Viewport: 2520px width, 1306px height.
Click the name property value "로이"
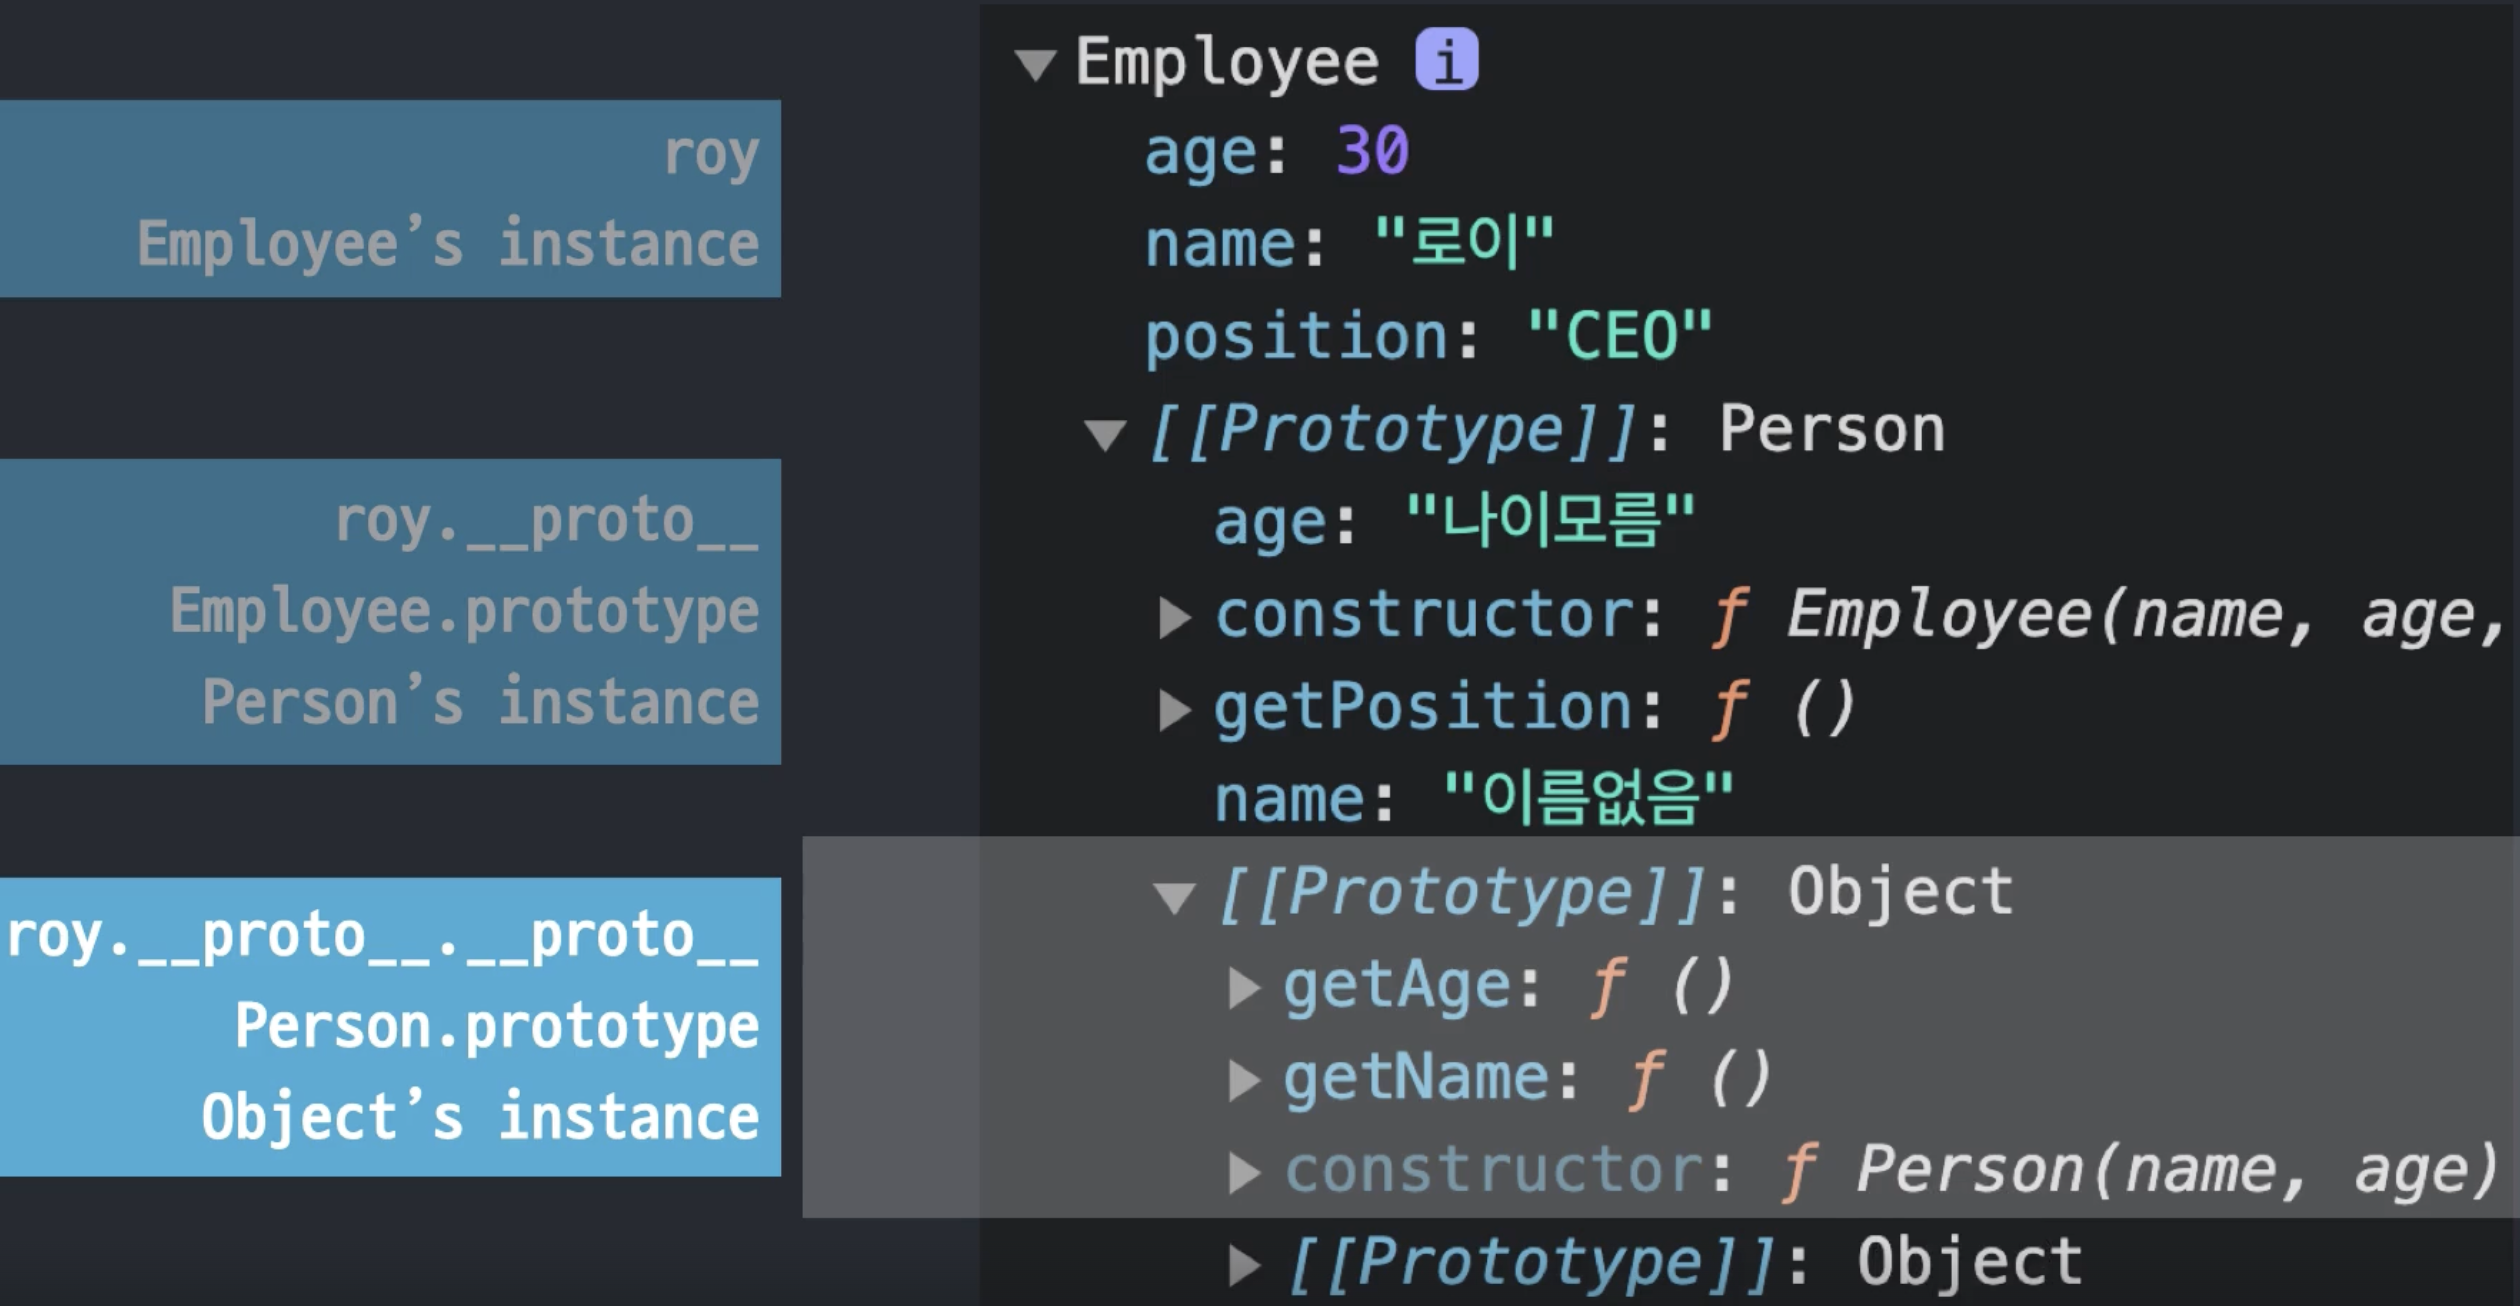1464,243
